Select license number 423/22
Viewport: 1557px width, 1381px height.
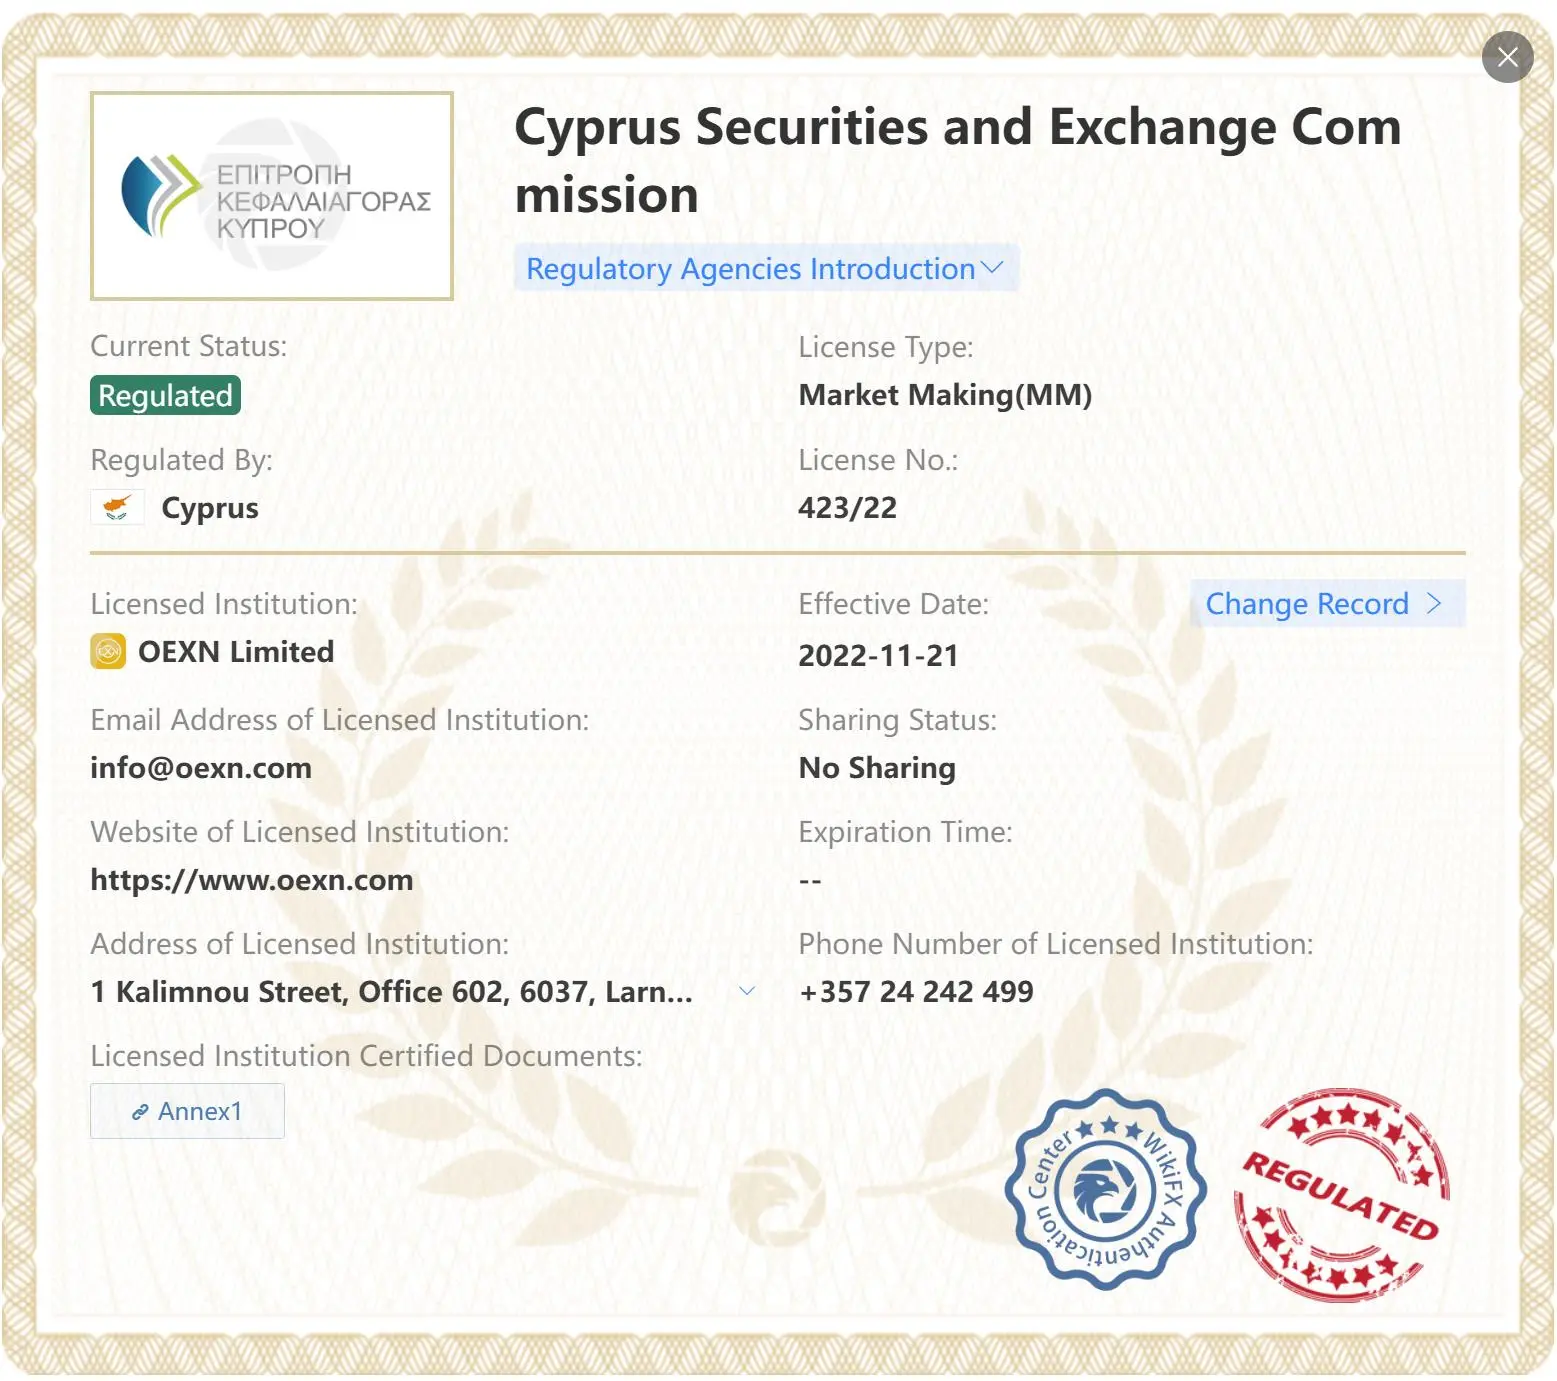click(847, 507)
